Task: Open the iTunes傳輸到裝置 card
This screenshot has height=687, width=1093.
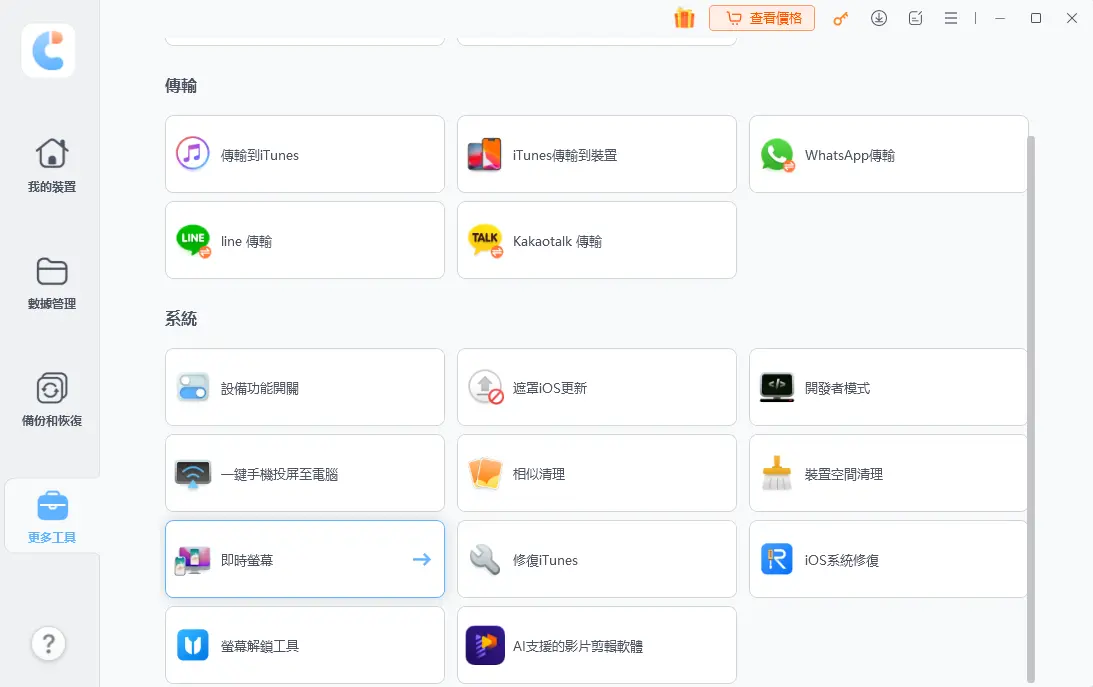Action: coord(597,154)
